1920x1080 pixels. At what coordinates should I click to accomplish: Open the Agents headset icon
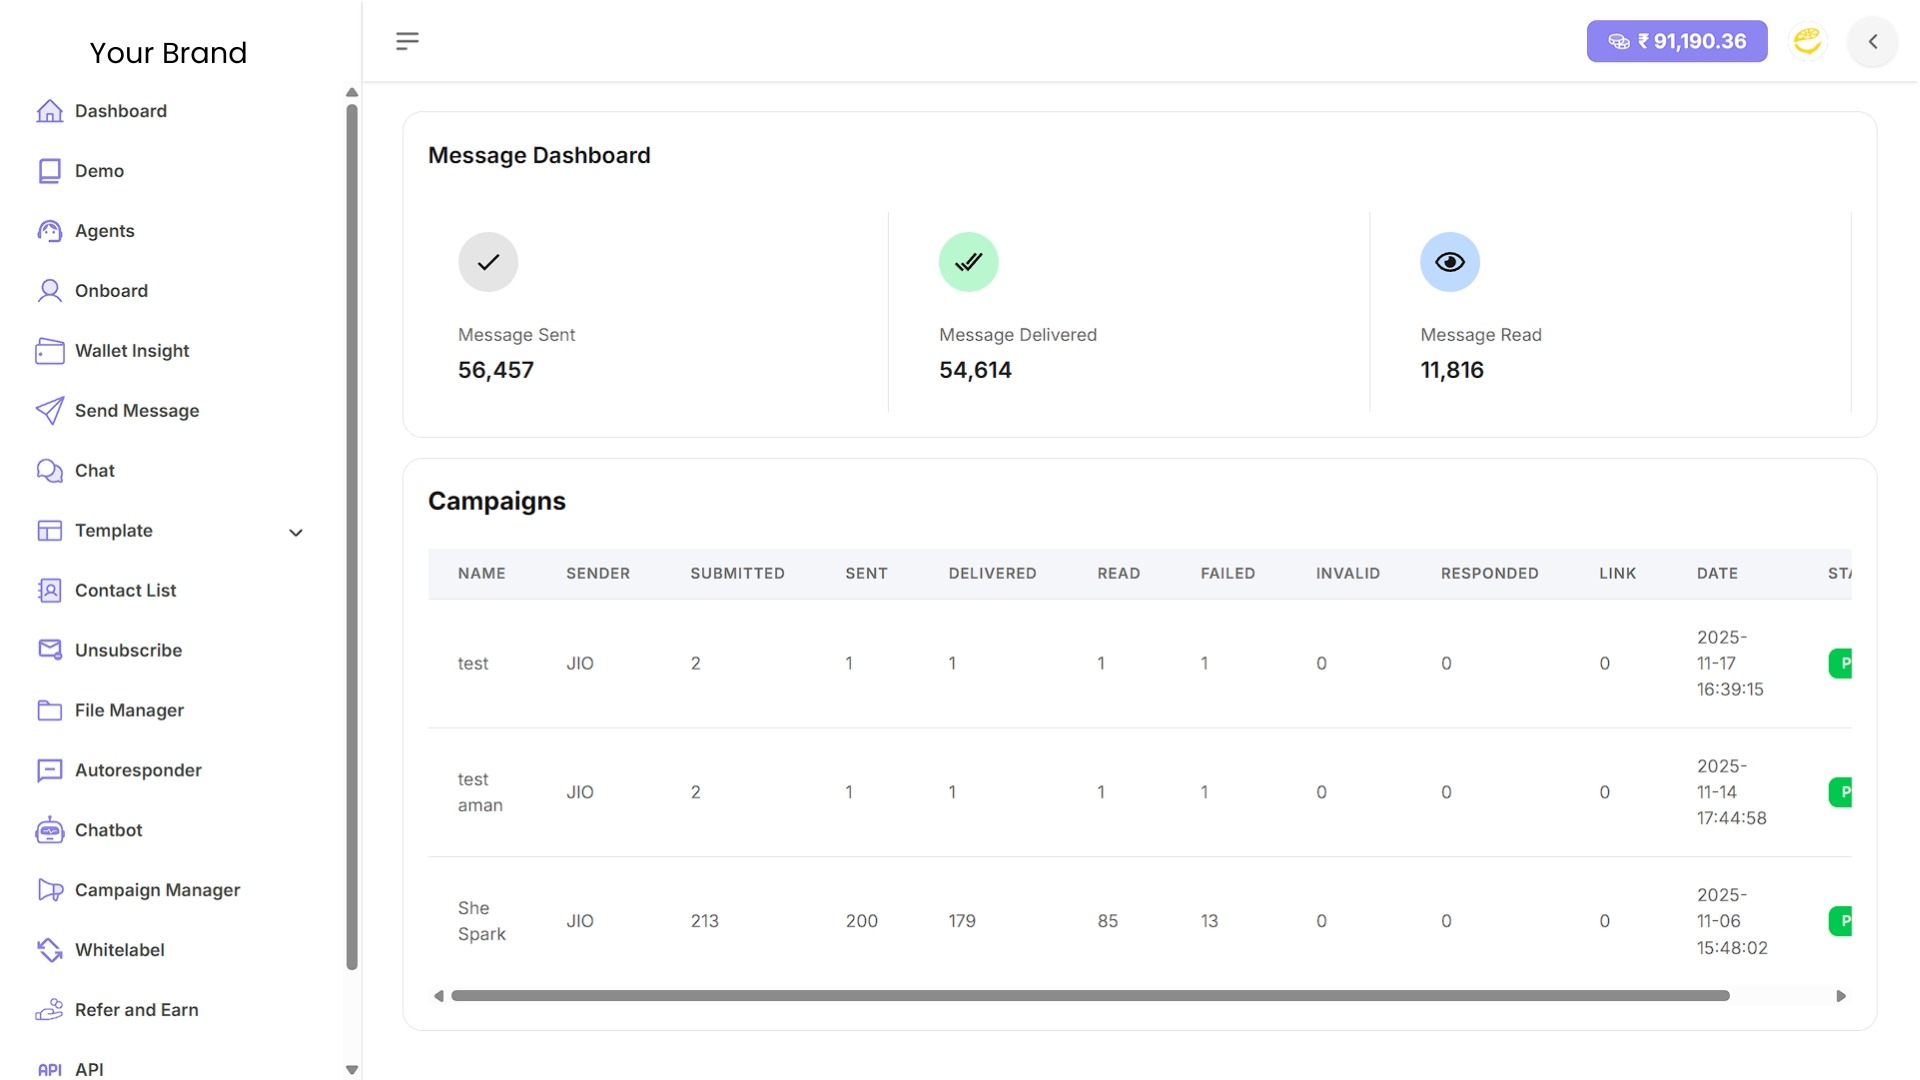(x=49, y=231)
